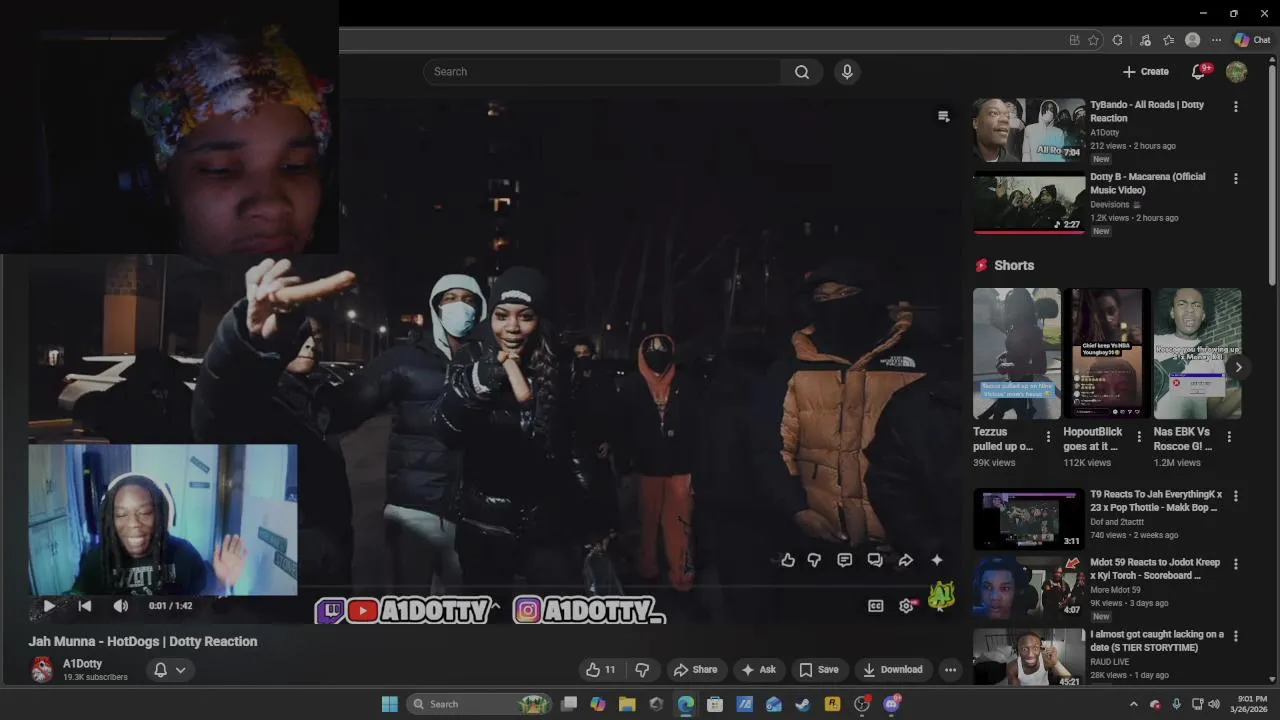
Task: Toggle closed captions with the CC button
Action: point(876,606)
